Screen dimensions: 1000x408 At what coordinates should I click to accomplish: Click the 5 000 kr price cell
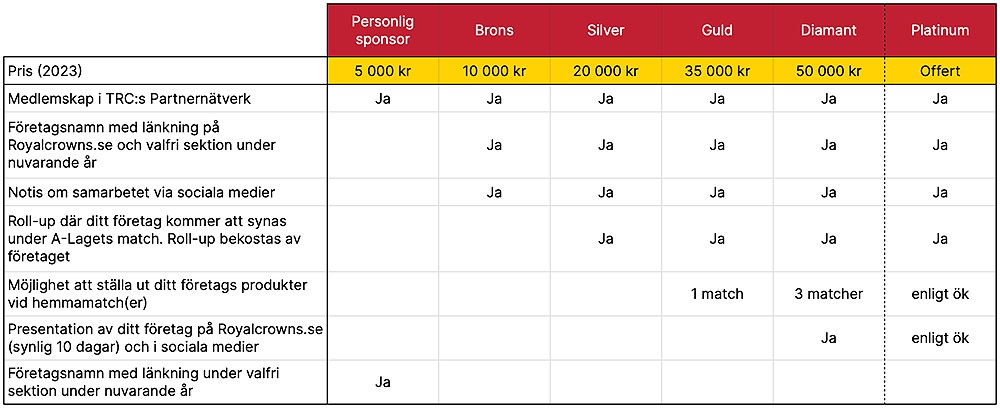pyautogui.click(x=383, y=71)
